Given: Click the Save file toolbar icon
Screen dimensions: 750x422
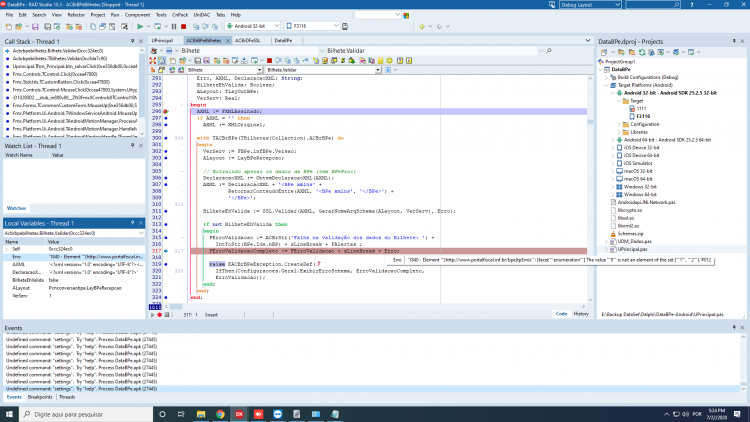Looking at the screenshot, I should 35,26.
